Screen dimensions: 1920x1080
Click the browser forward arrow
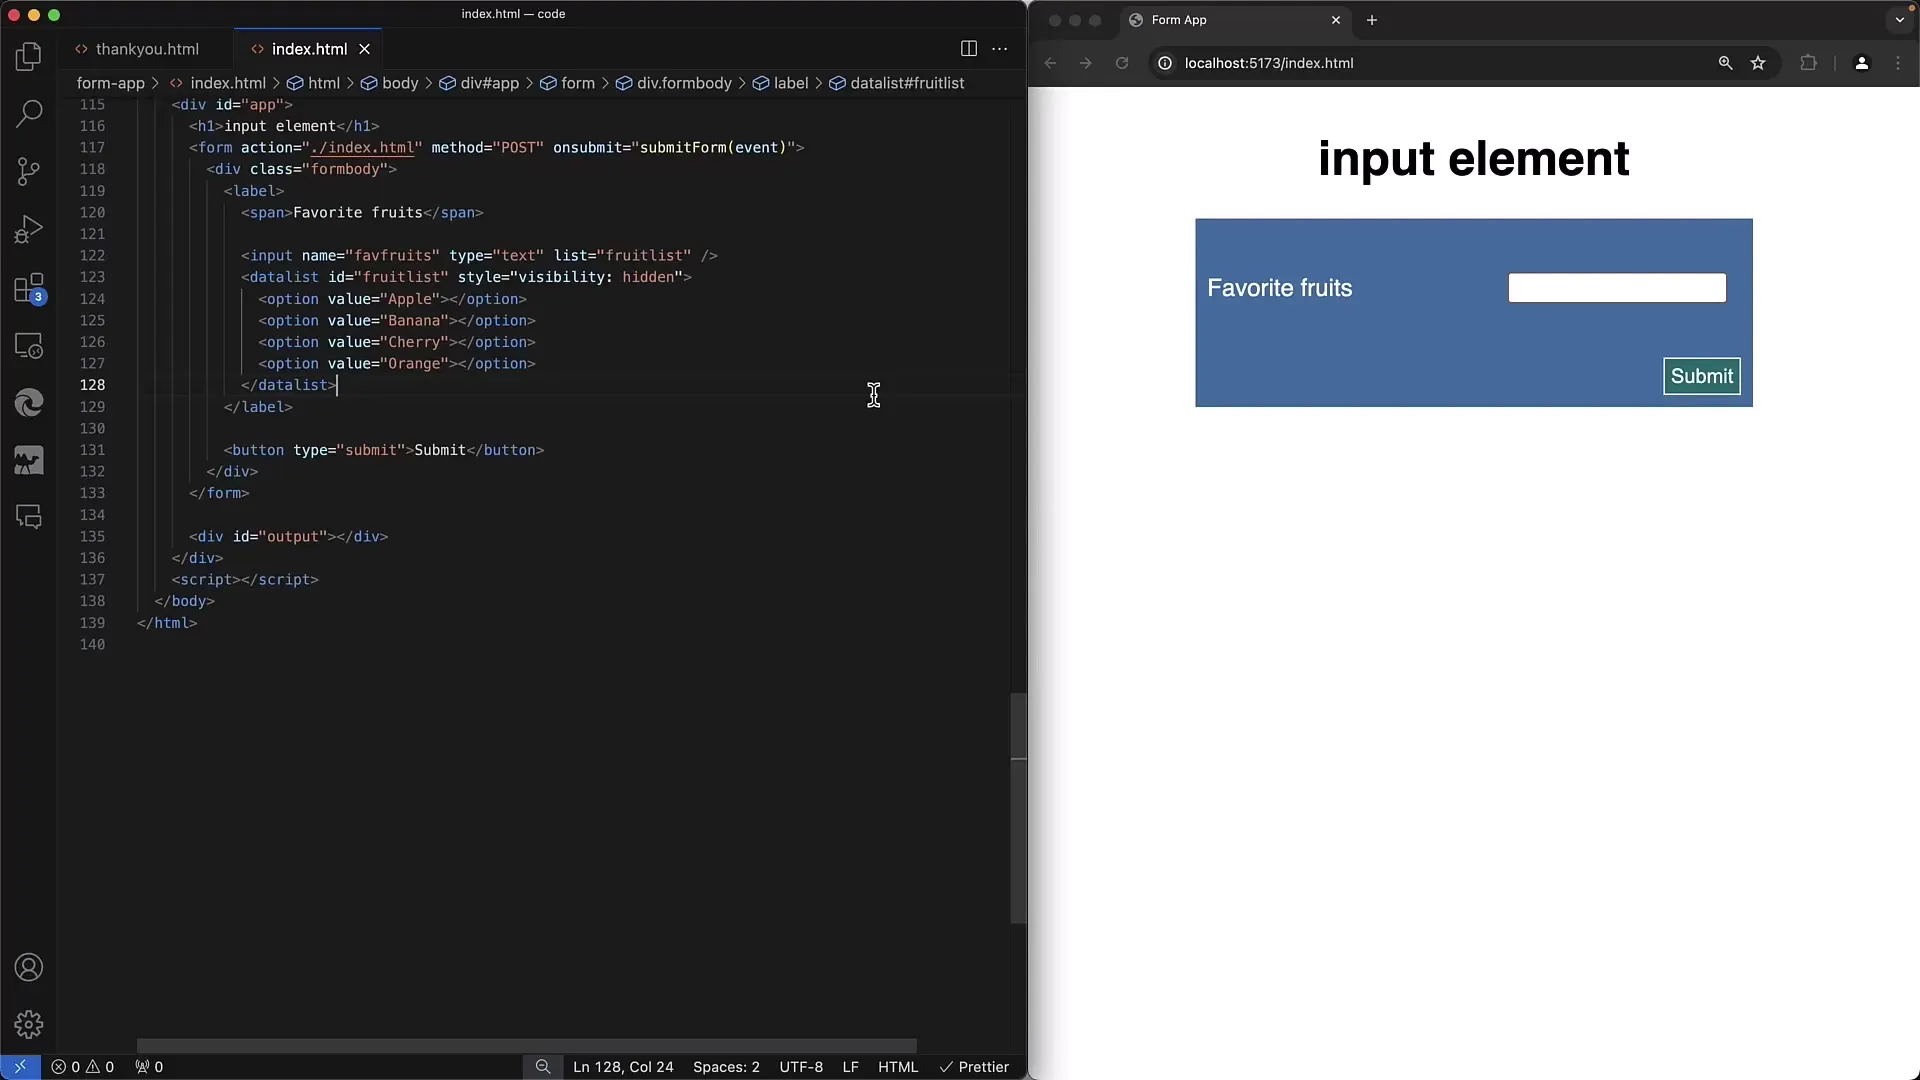point(1086,63)
